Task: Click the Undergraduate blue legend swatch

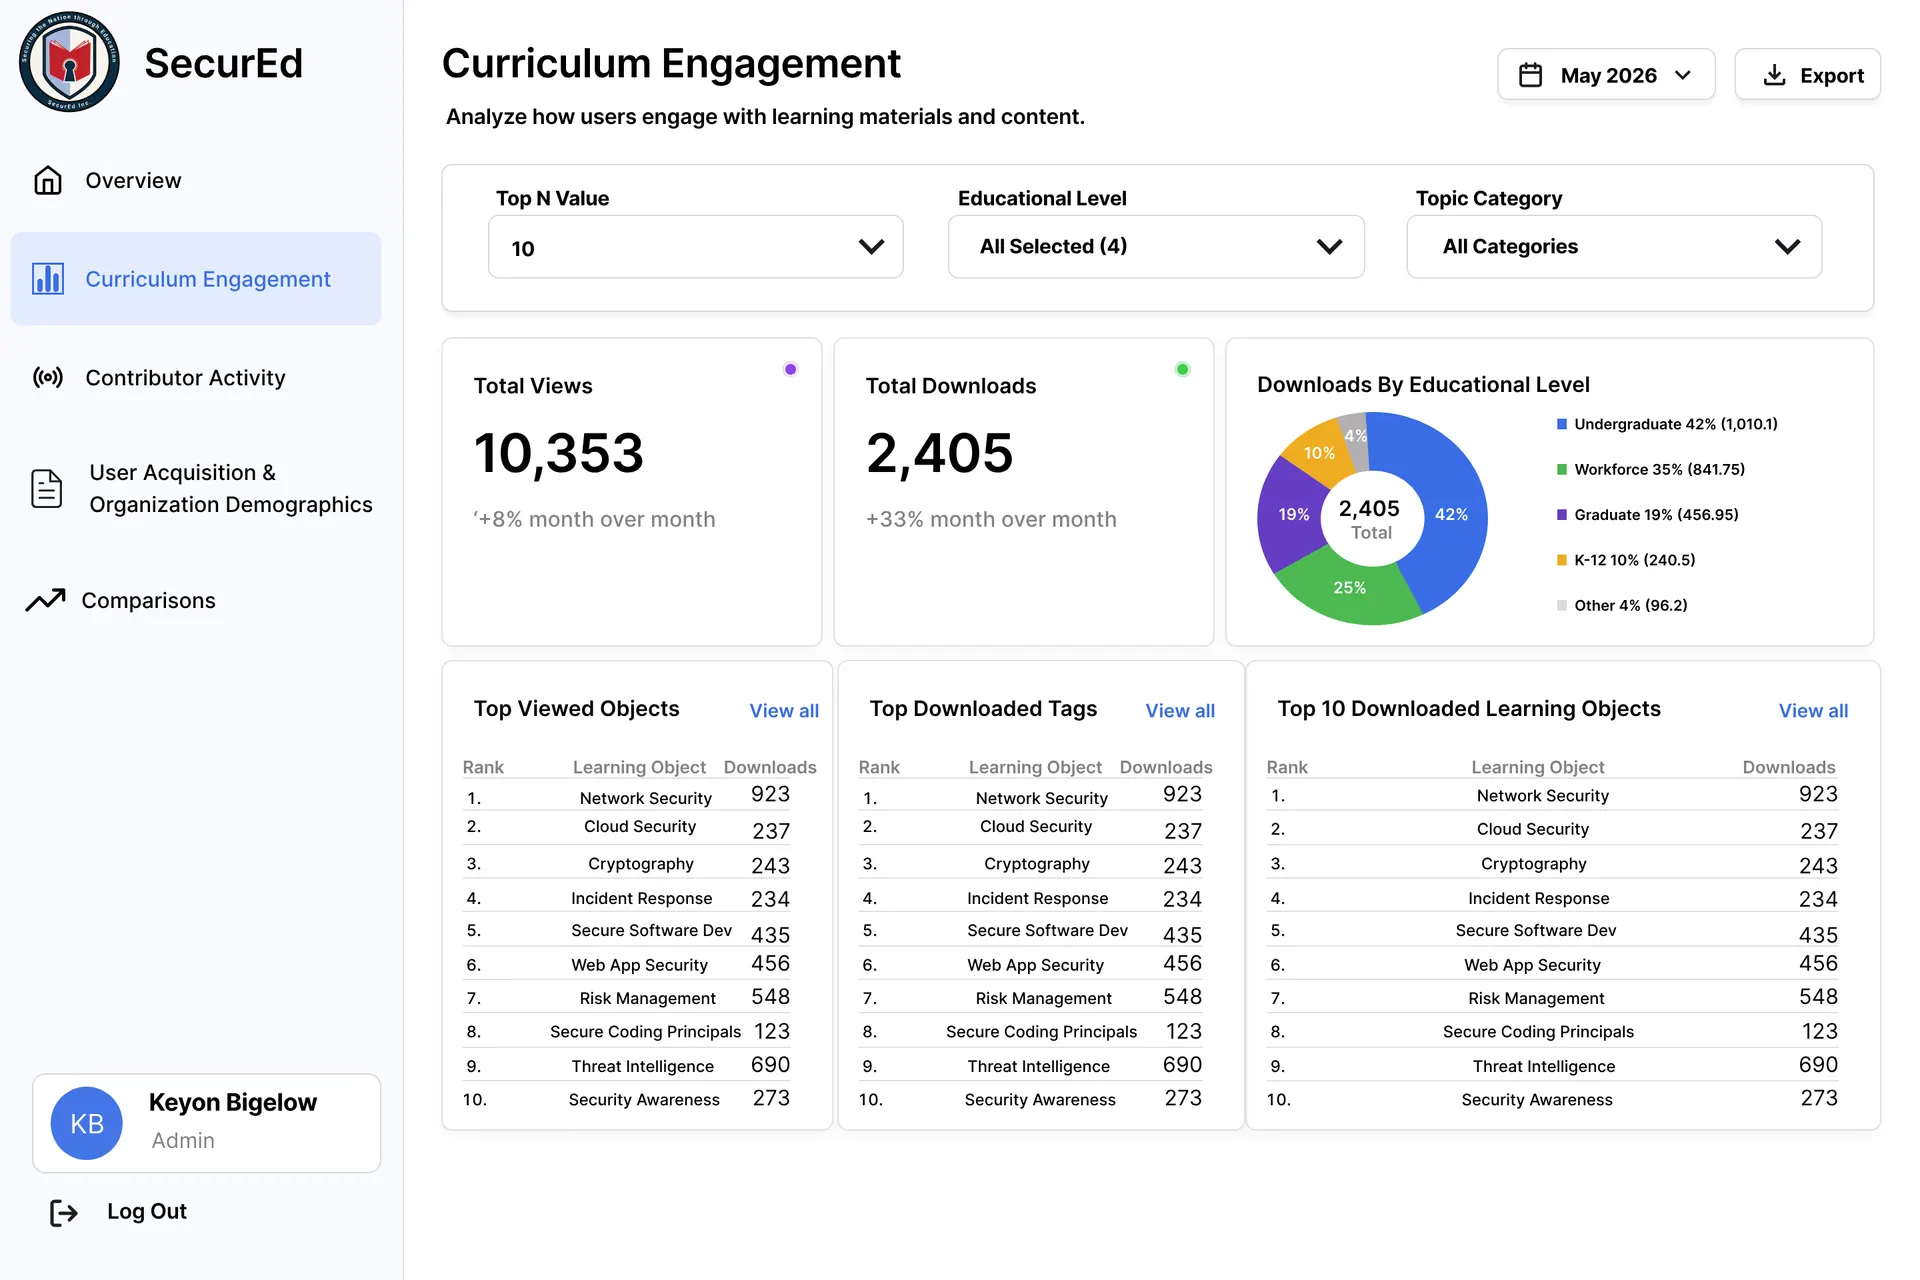Action: click(1562, 424)
